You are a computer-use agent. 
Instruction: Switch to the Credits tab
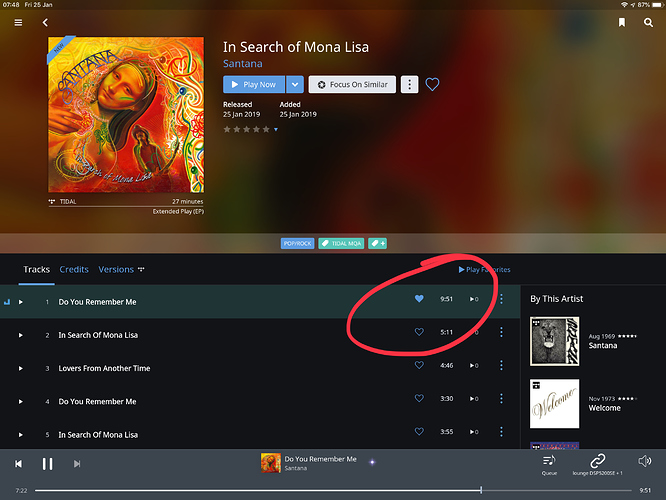74,269
